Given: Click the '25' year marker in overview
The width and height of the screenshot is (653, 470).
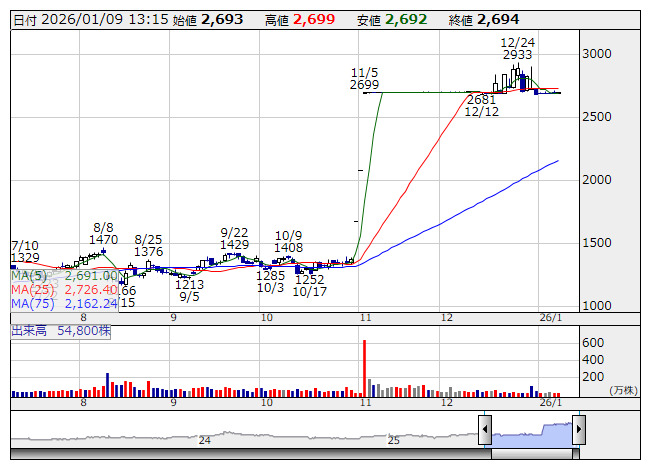Looking at the screenshot, I should (x=393, y=440).
